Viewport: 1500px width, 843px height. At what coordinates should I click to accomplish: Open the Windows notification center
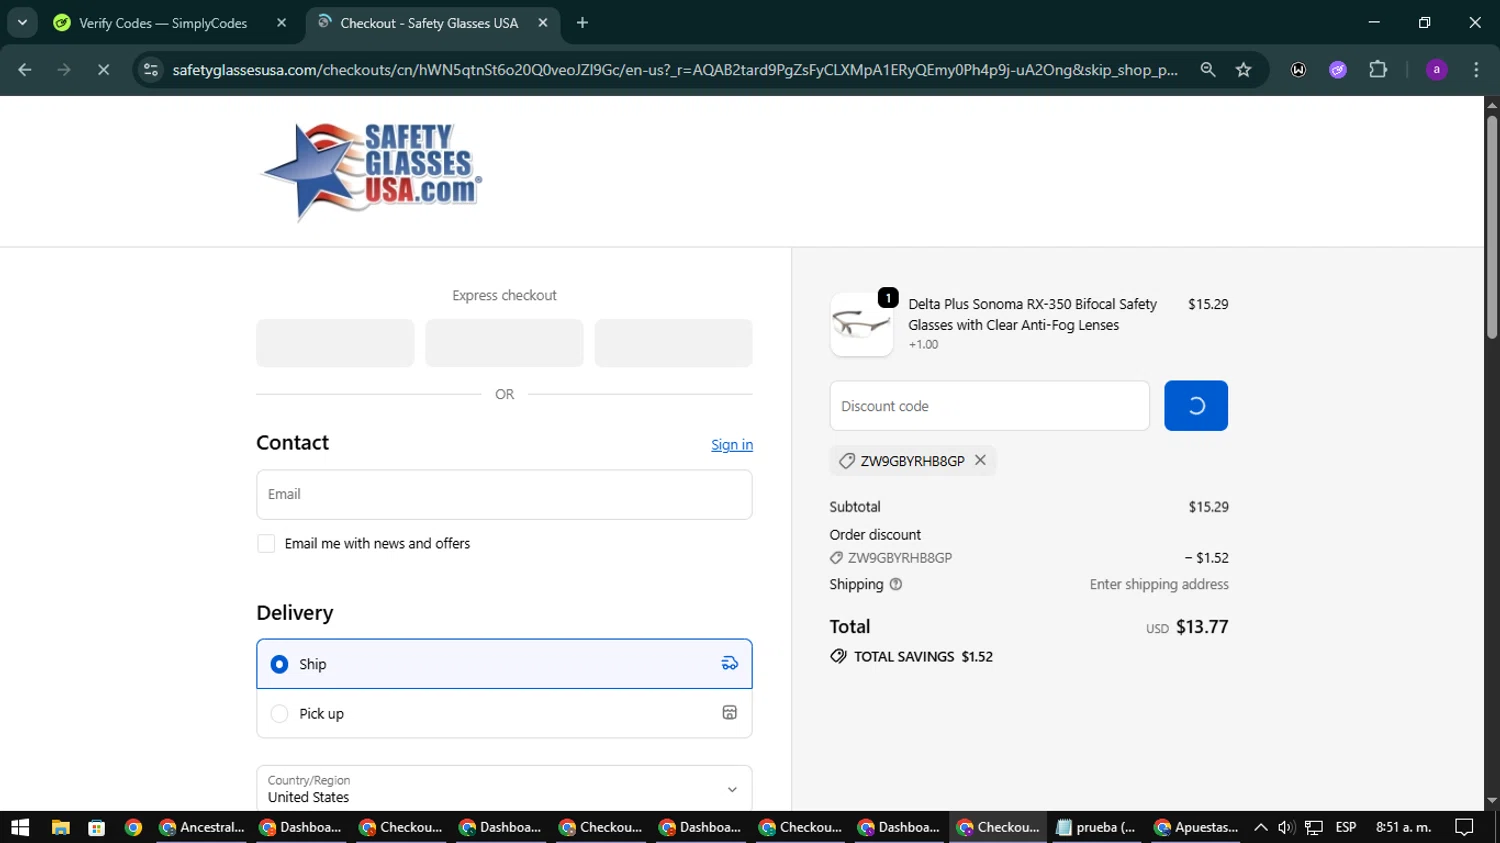pyautogui.click(x=1464, y=827)
